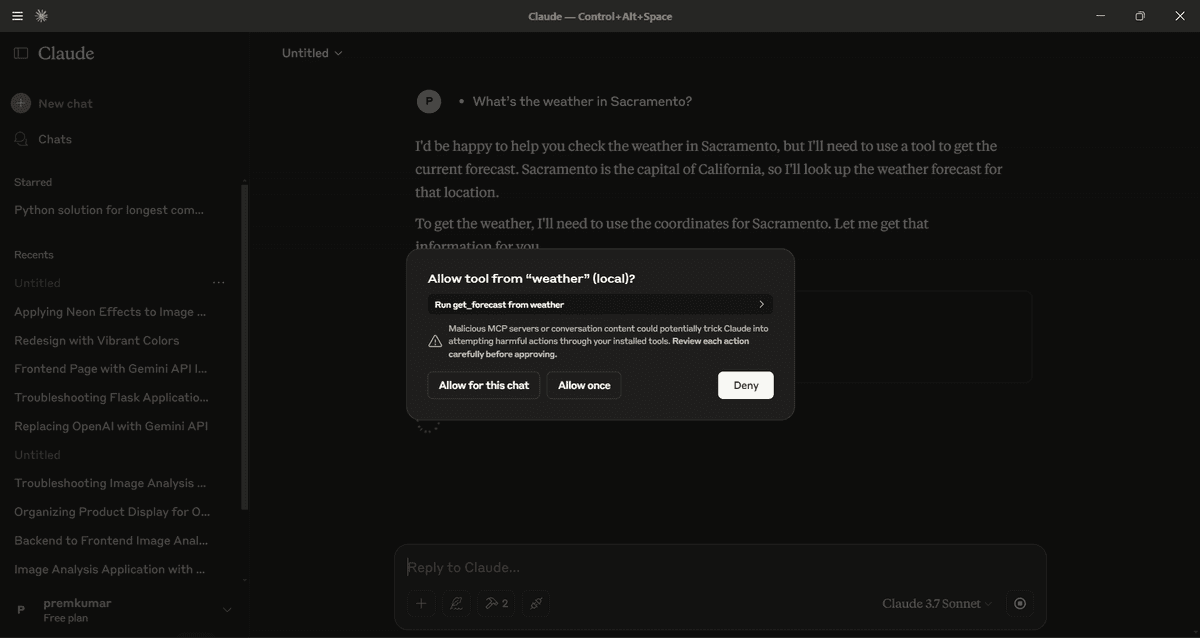Collapse the sidebar with the panel icon

[21, 53]
